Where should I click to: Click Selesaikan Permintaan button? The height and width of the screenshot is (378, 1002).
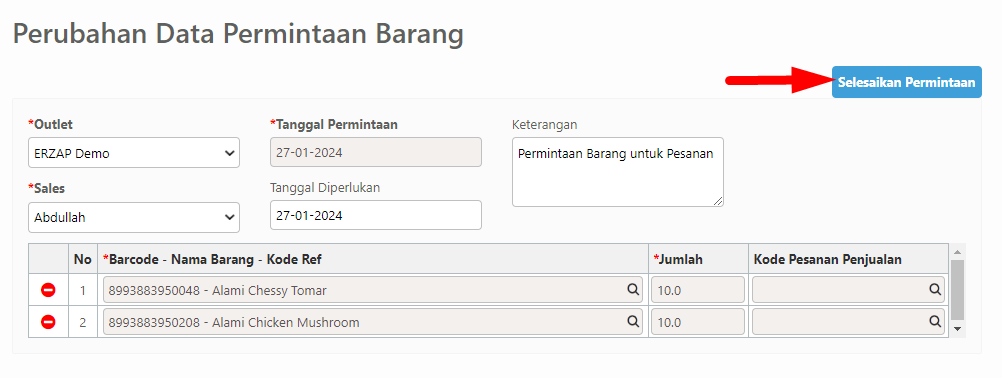tap(907, 82)
